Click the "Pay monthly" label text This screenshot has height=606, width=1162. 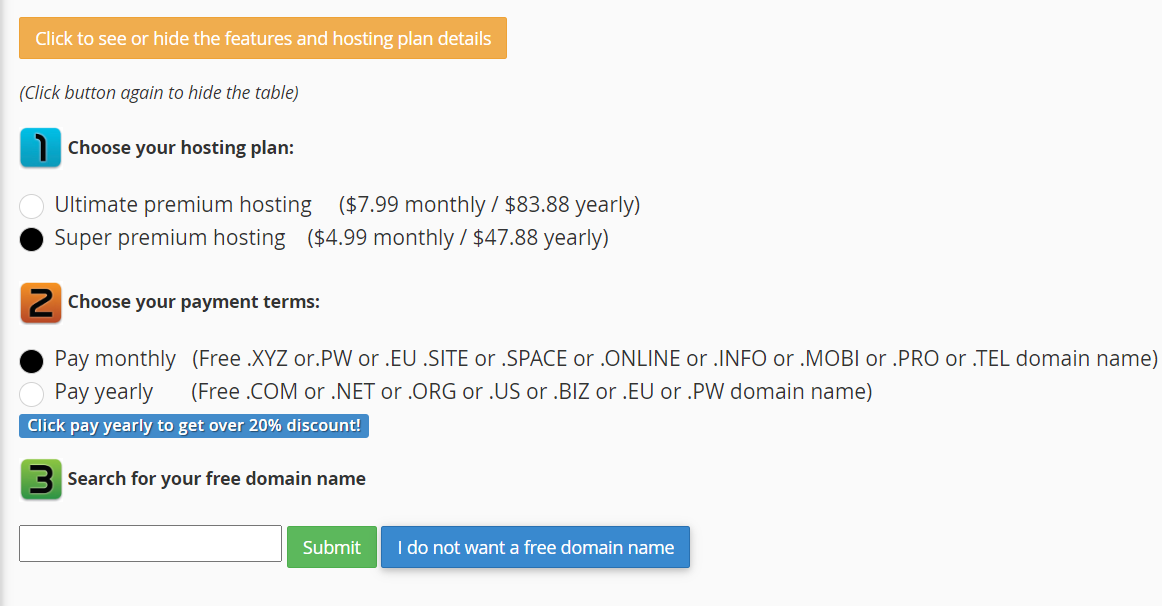point(115,358)
